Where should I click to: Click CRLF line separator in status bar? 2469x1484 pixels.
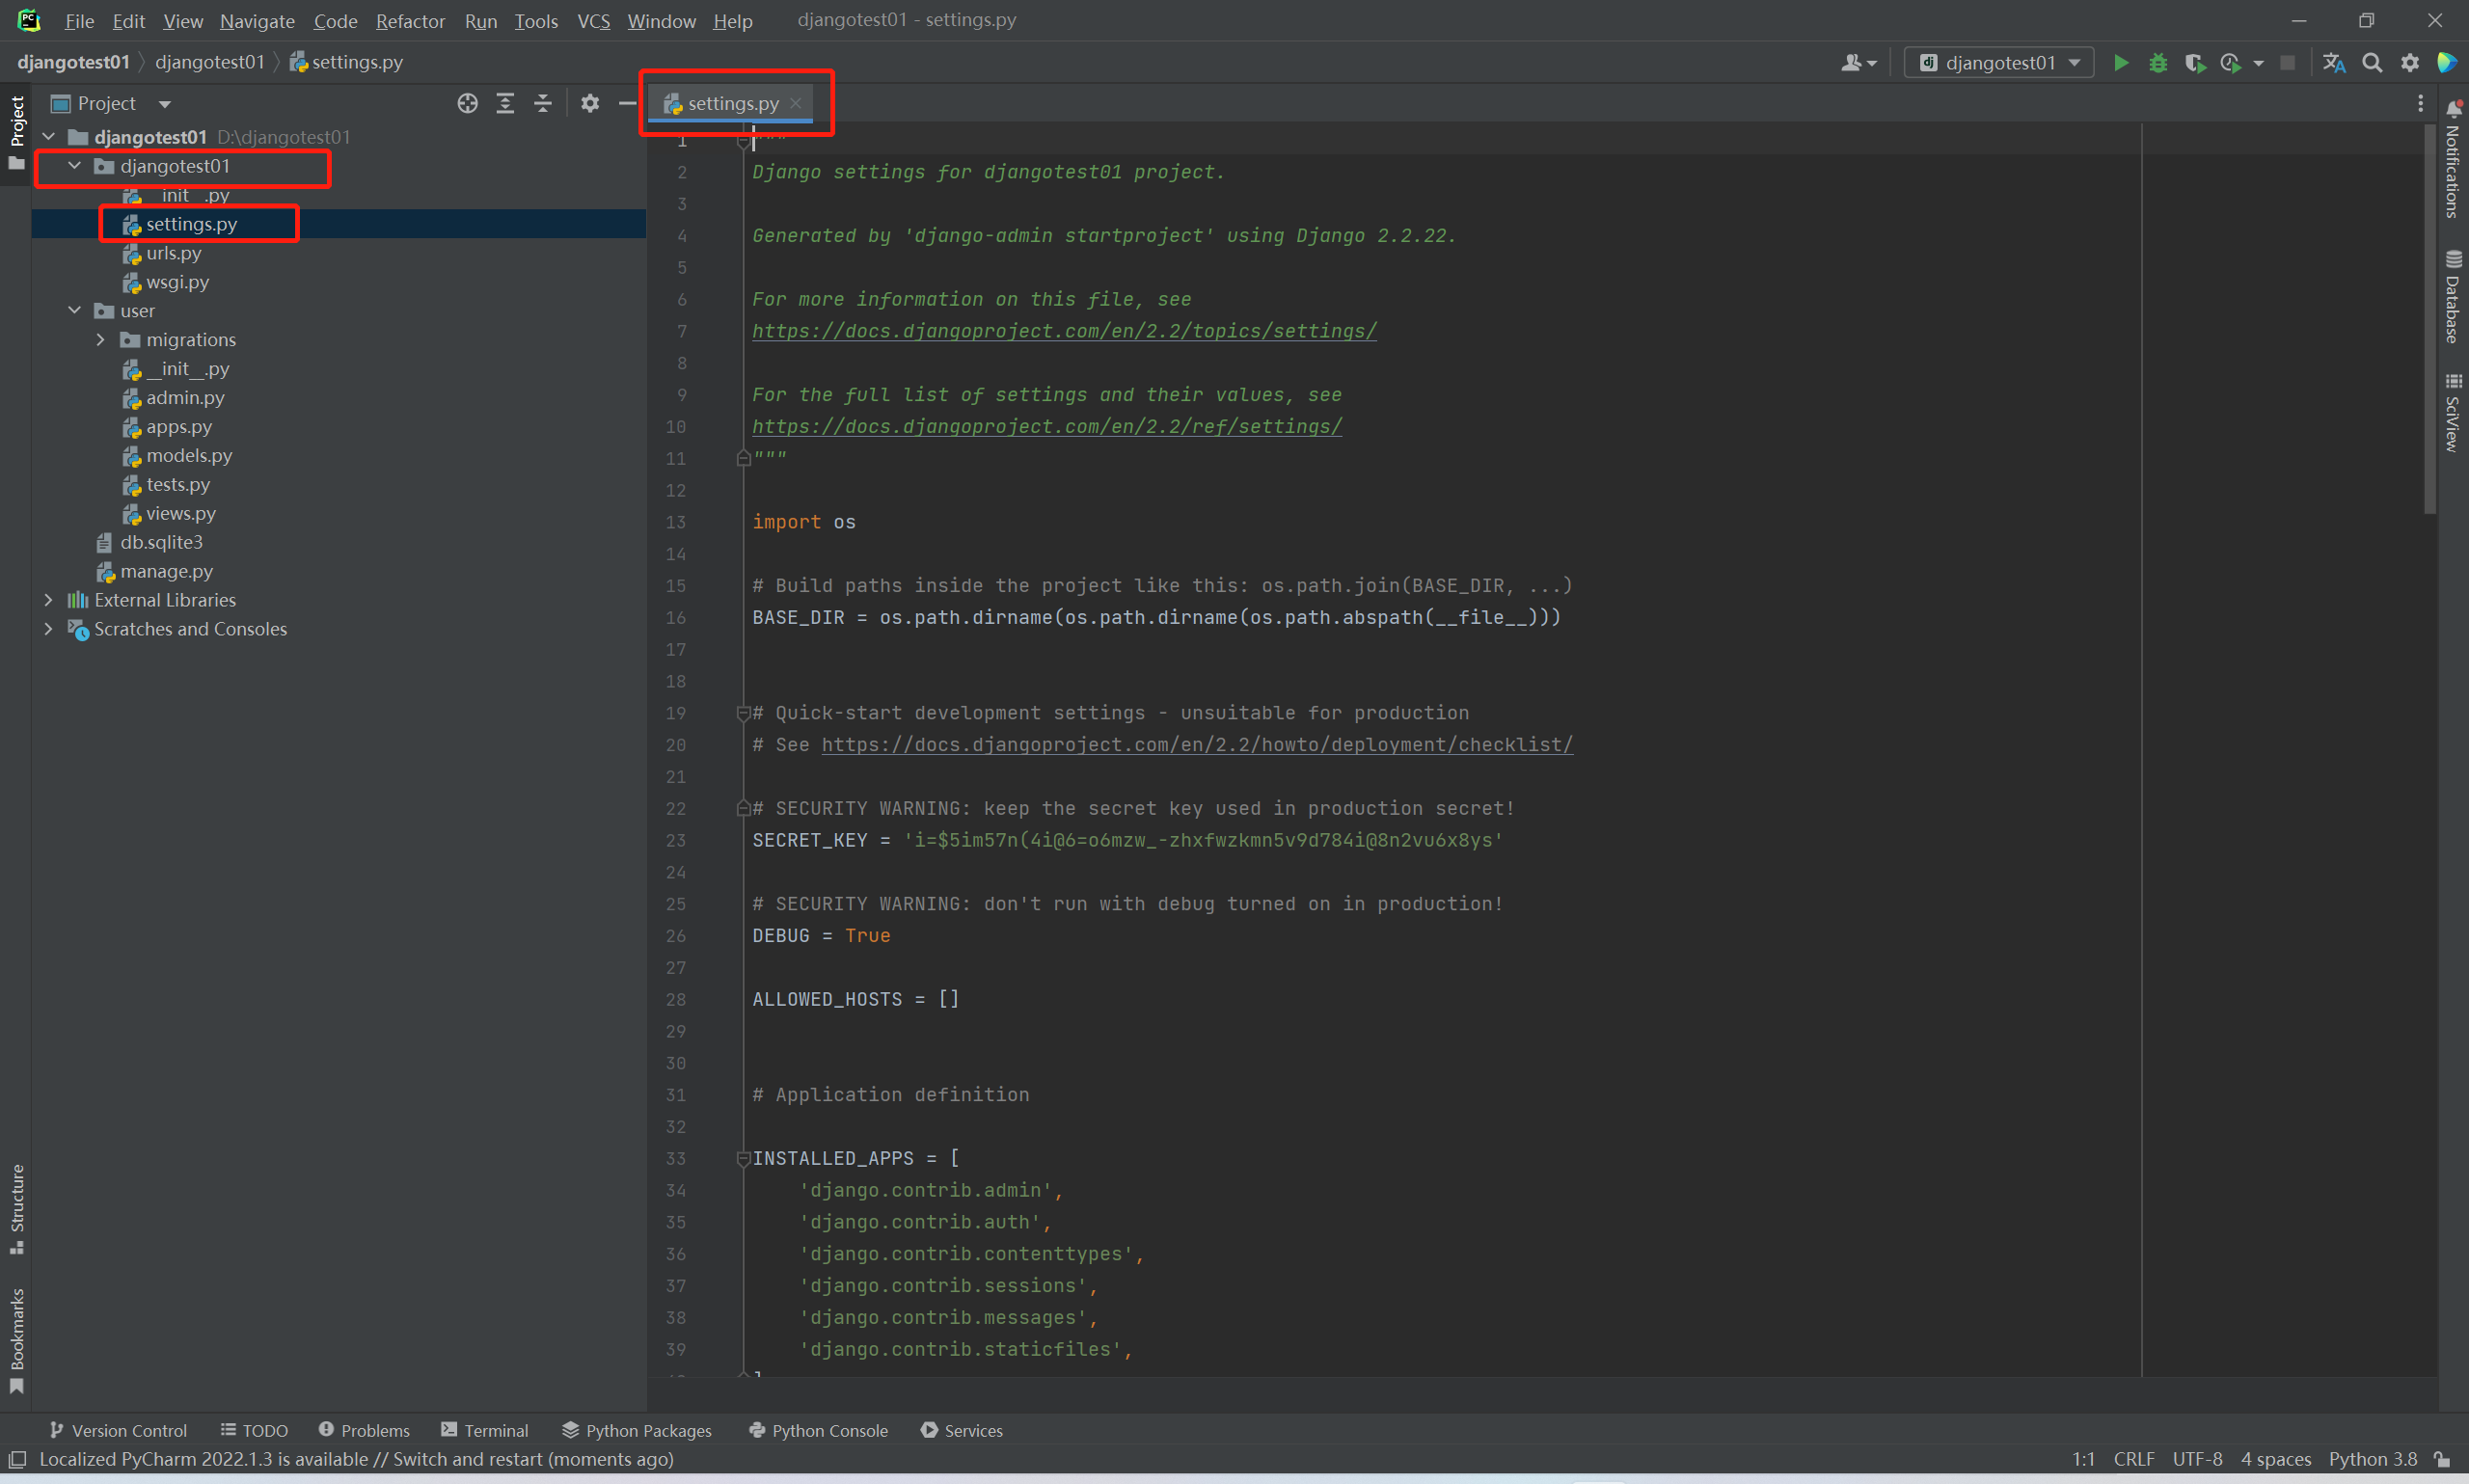tap(2133, 1459)
